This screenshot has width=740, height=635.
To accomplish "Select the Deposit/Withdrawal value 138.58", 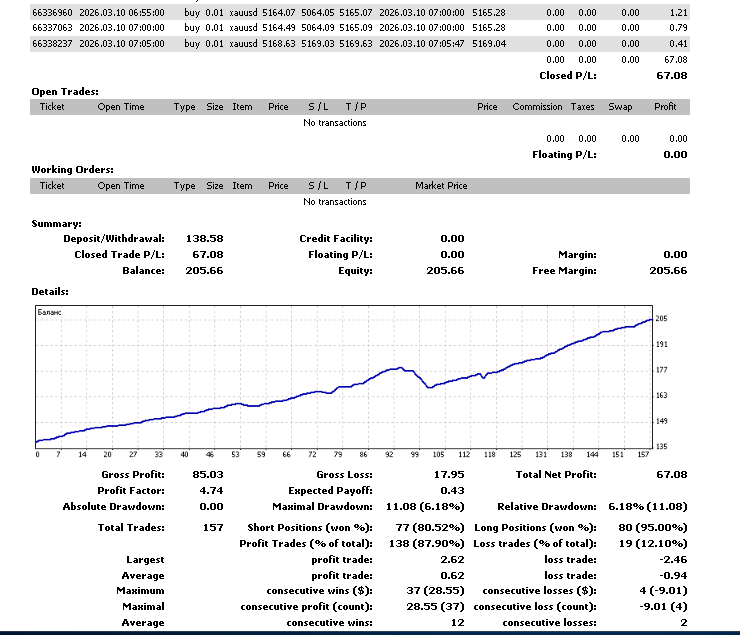I will (204, 239).
